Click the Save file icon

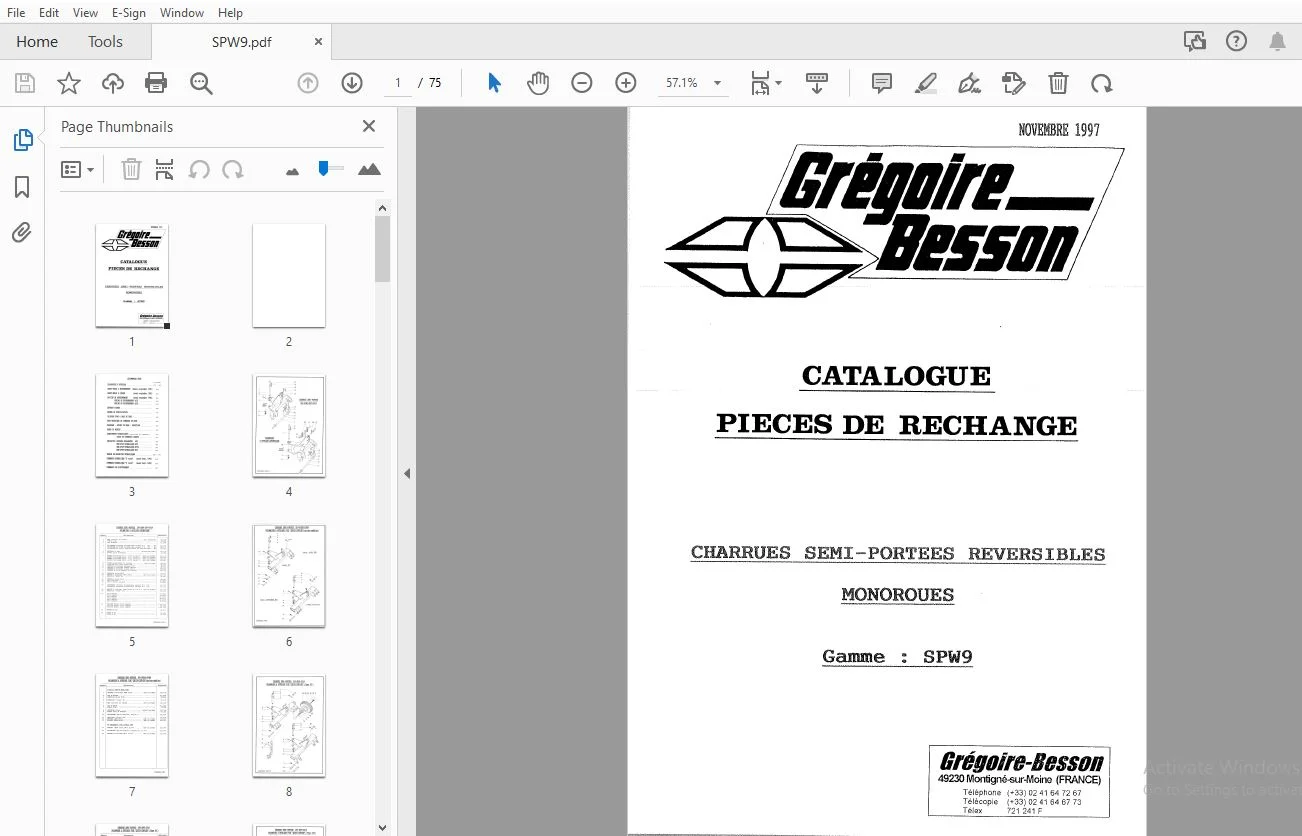[x=24, y=83]
